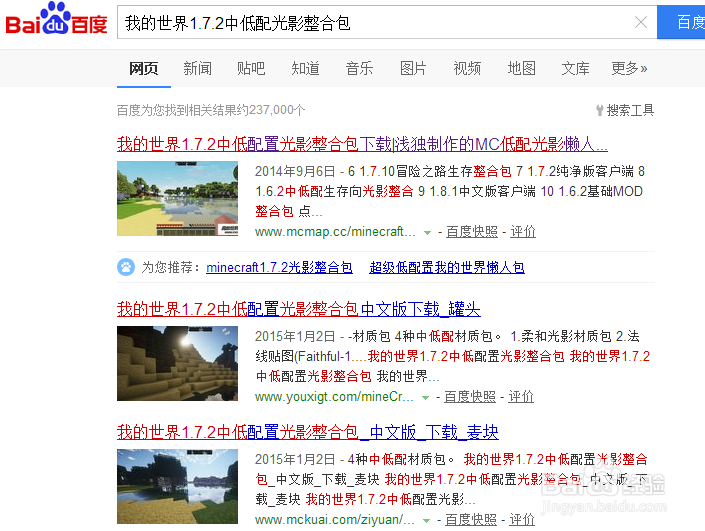Open the 音乐 tab
705x531 pixels.
coord(359,68)
